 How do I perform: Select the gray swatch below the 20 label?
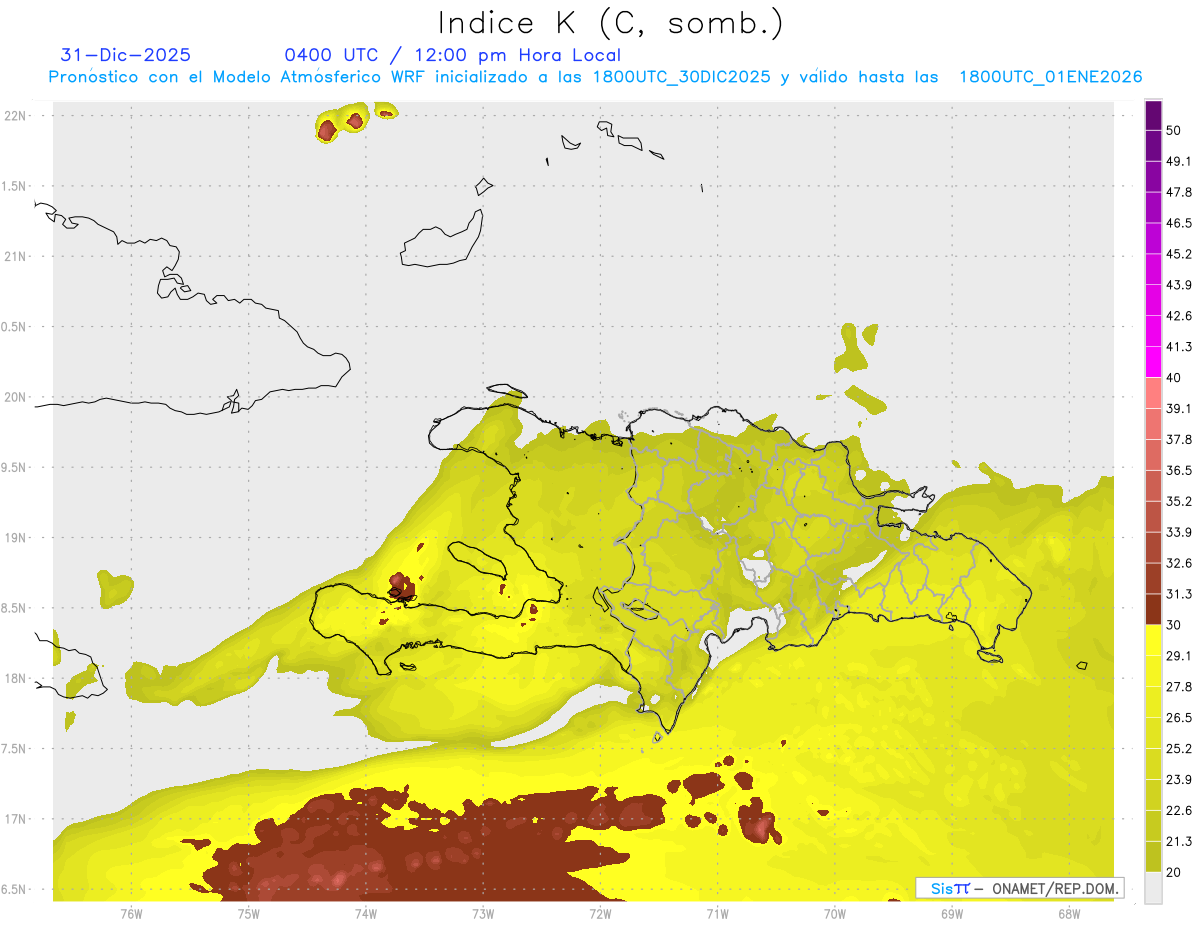[1154, 888]
